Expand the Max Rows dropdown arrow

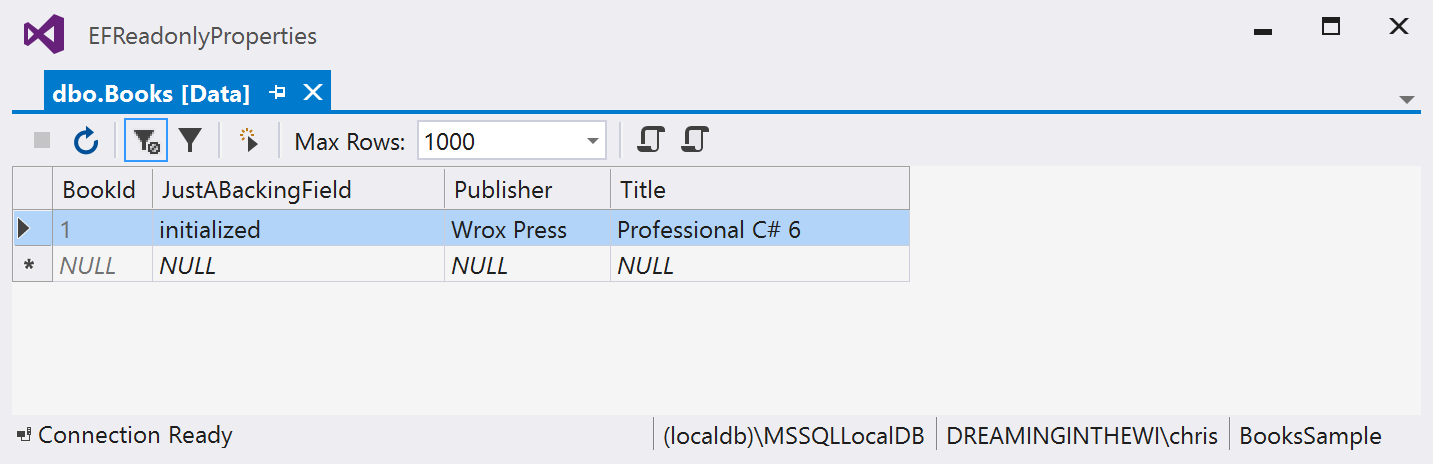coord(592,142)
